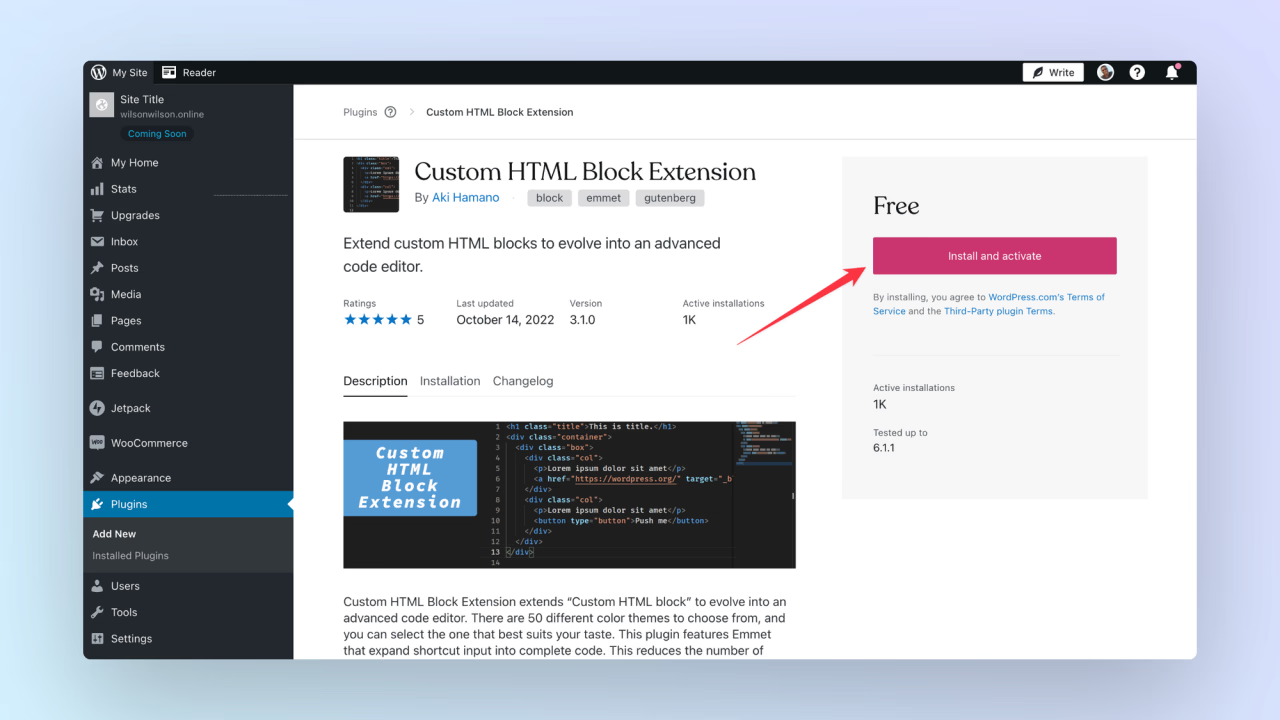
Task: Select the Inbox sidebar label
Action: (x=125, y=242)
